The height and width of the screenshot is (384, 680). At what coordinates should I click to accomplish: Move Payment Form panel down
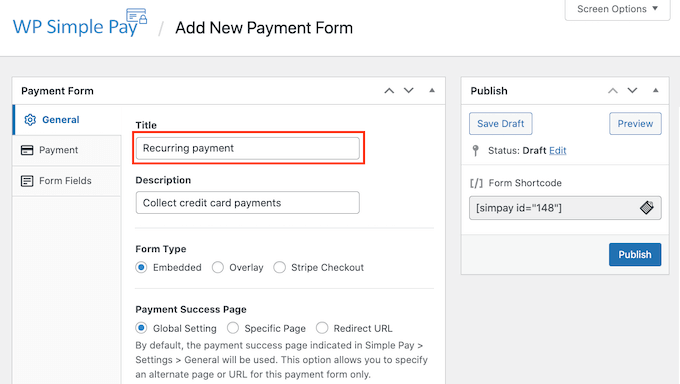click(x=409, y=91)
